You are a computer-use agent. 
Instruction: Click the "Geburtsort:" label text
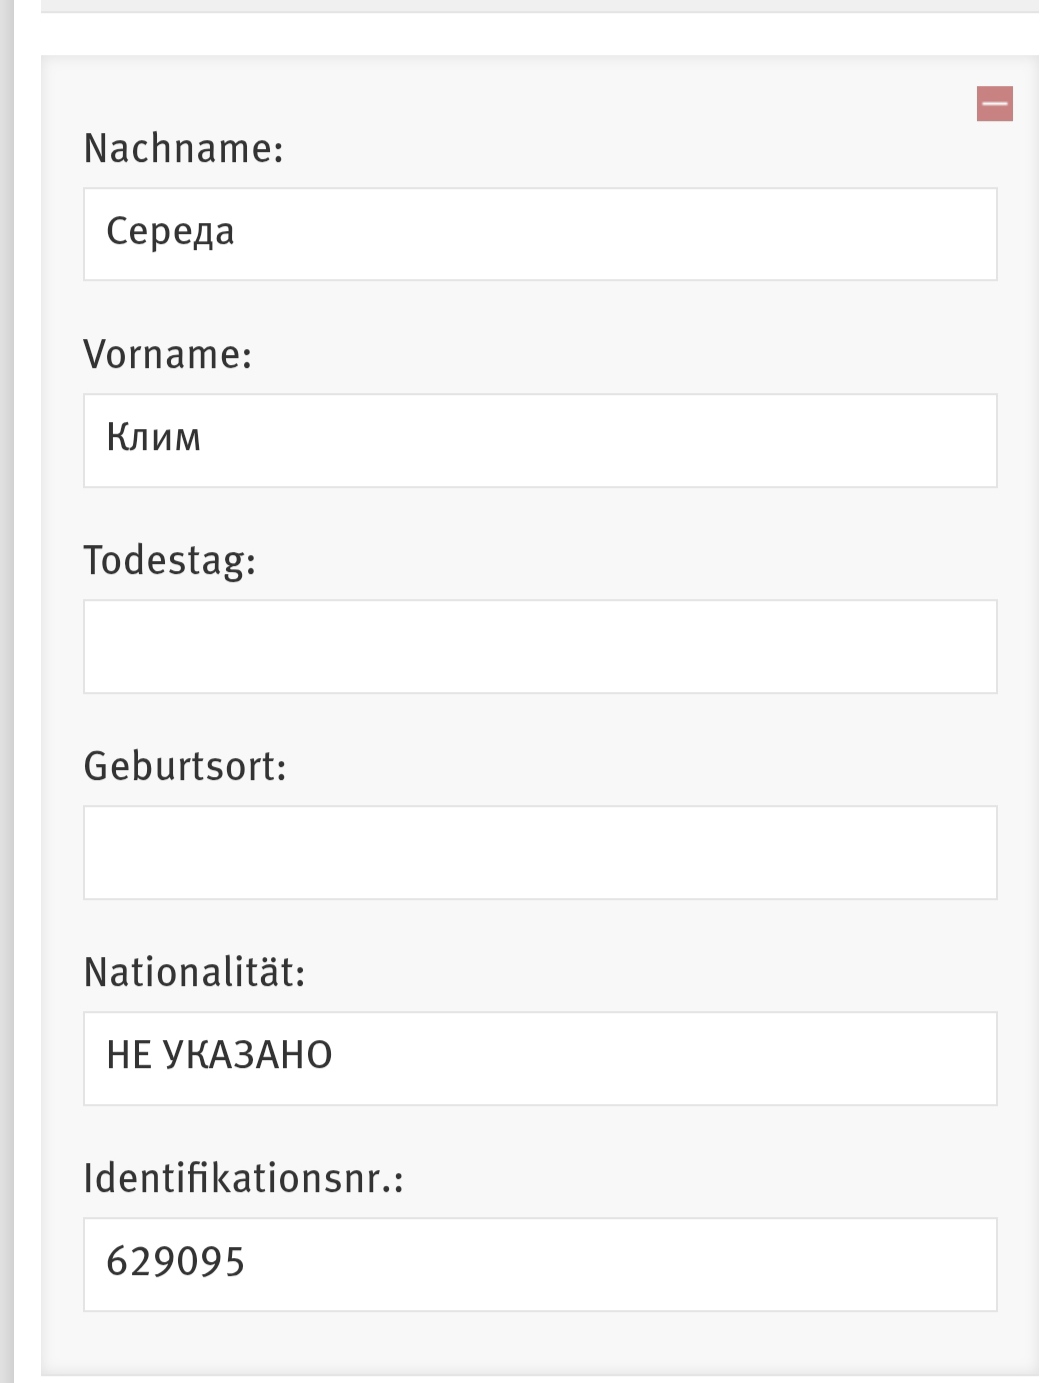(185, 766)
